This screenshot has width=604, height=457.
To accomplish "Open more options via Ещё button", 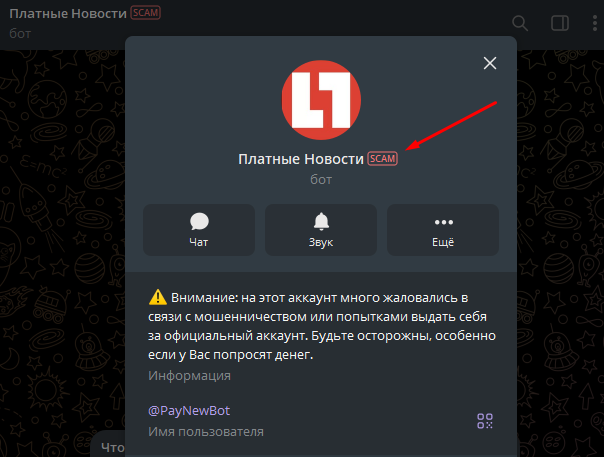I will tap(443, 230).
